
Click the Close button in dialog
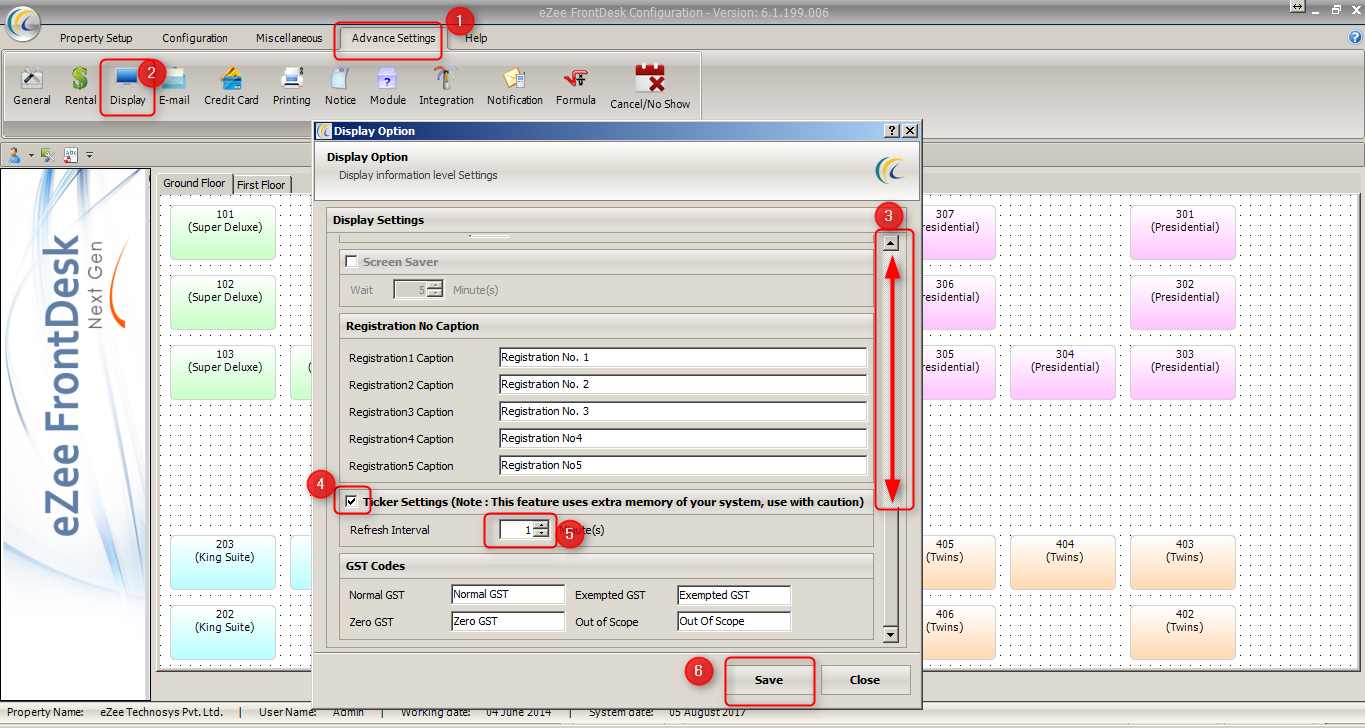865,680
